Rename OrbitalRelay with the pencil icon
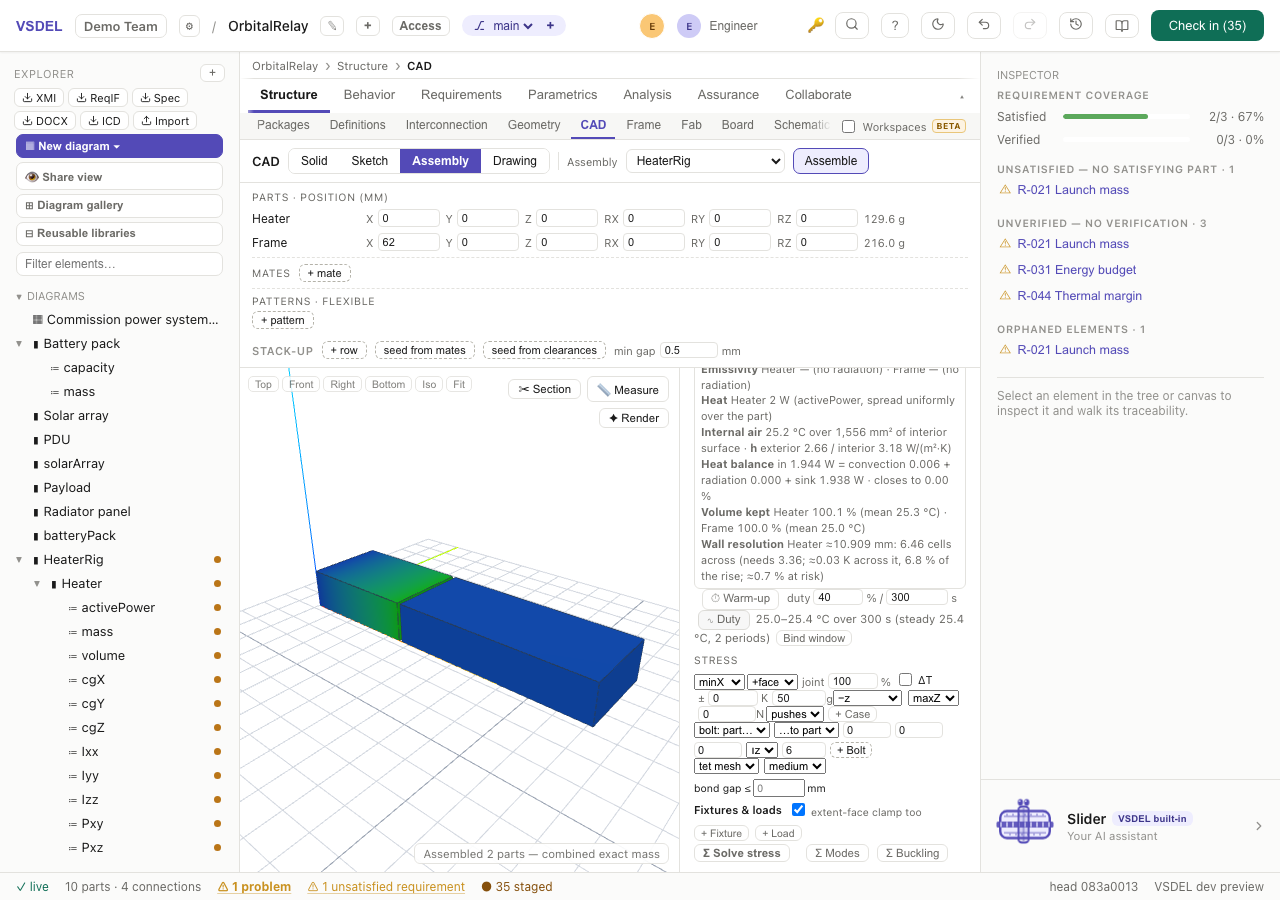This screenshot has width=1280, height=900. pos(332,26)
